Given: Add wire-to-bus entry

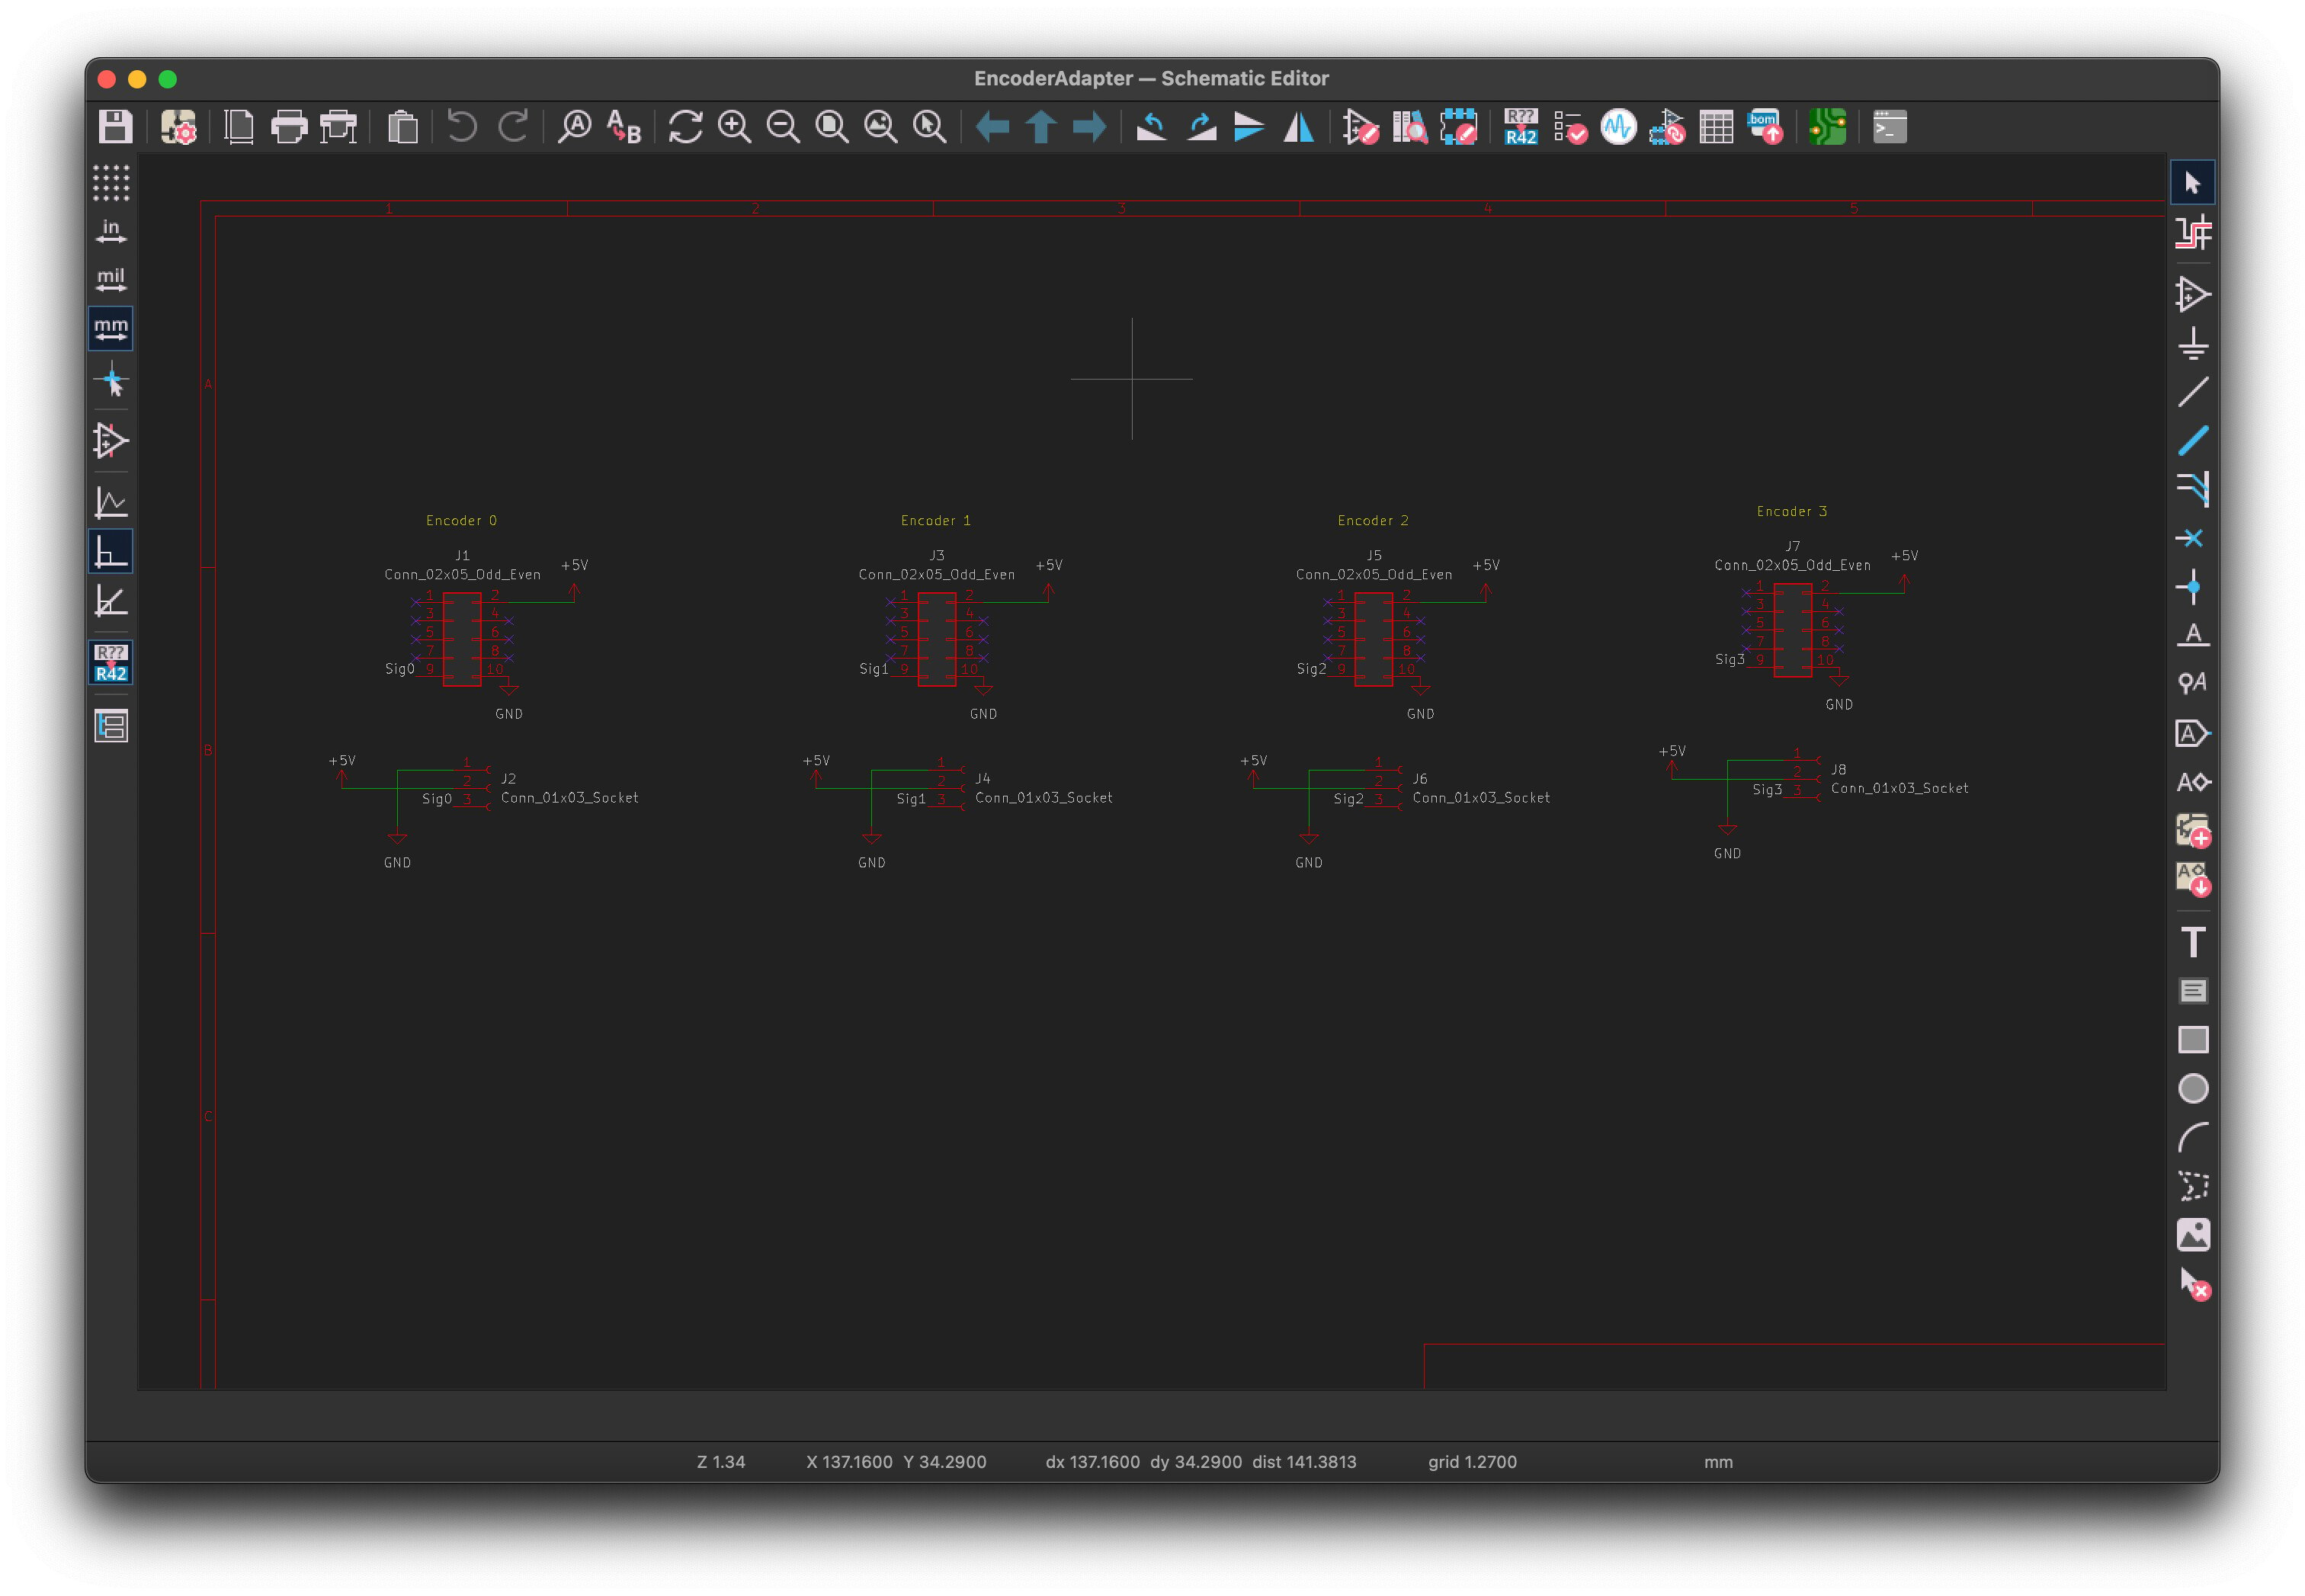Looking at the screenshot, I should (x=2193, y=489).
